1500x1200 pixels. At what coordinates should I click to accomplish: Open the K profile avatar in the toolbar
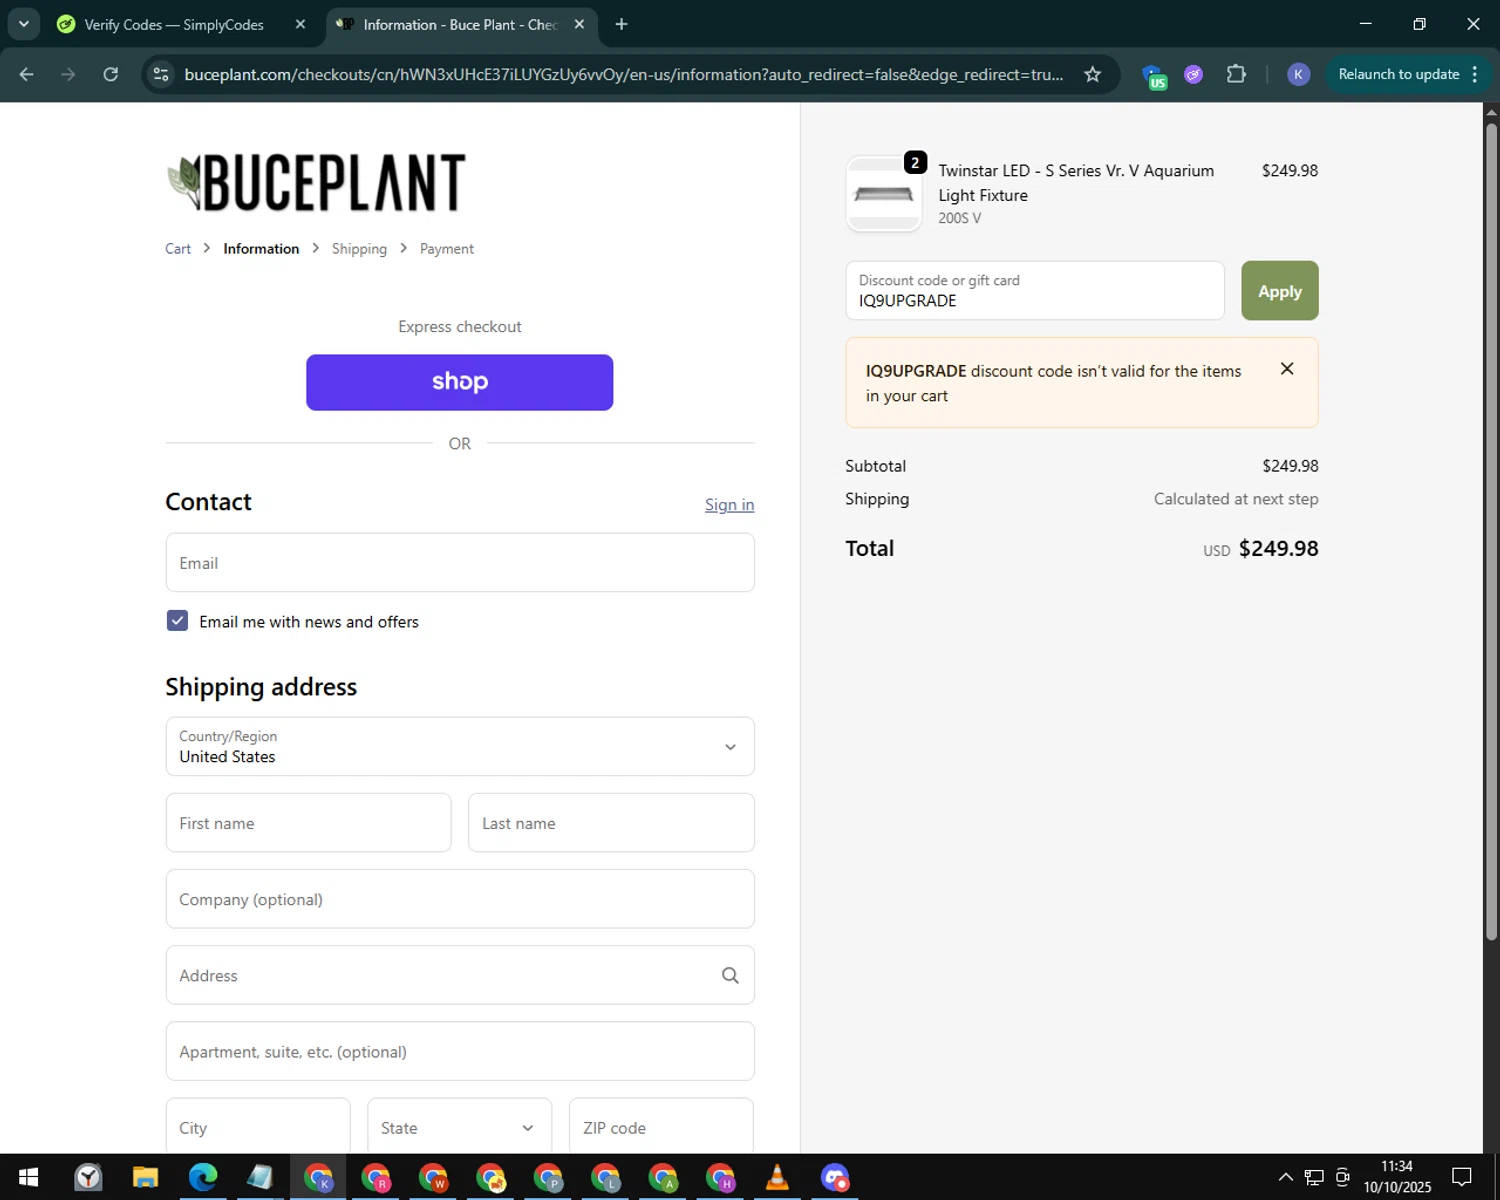[x=1298, y=74]
